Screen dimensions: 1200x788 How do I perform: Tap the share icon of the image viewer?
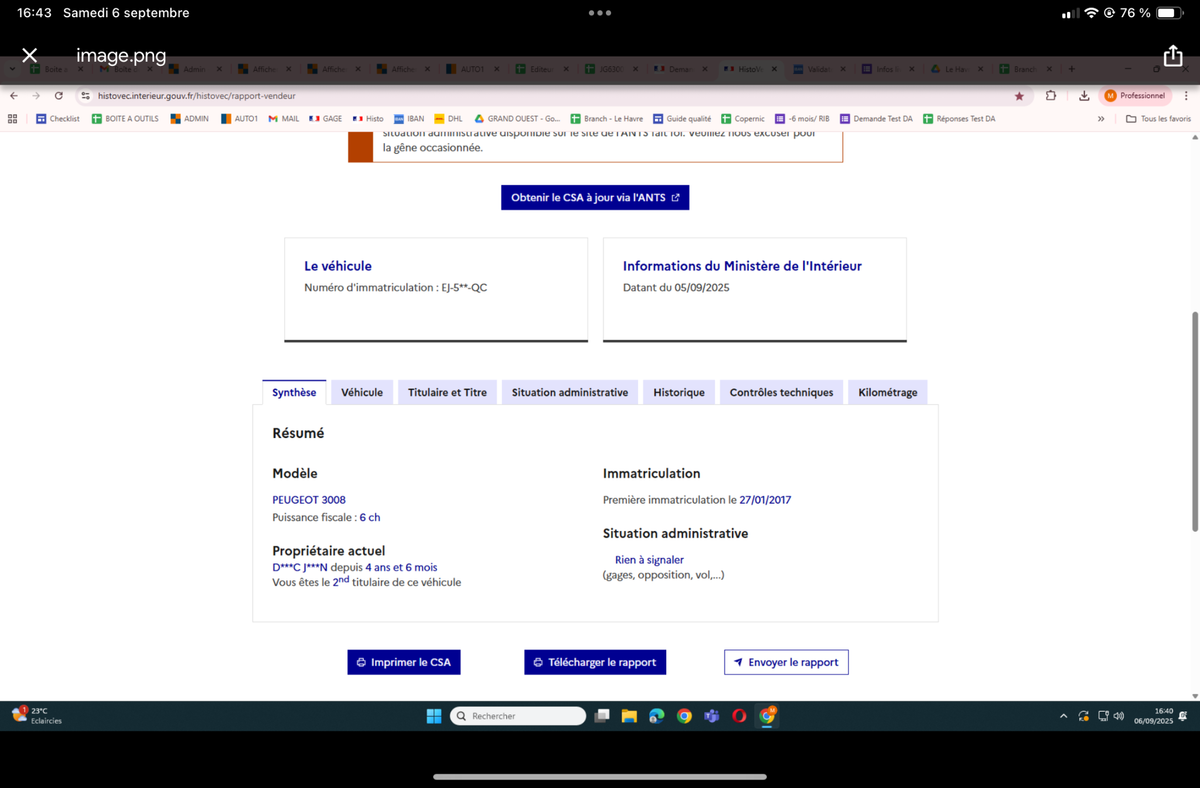click(x=1173, y=55)
